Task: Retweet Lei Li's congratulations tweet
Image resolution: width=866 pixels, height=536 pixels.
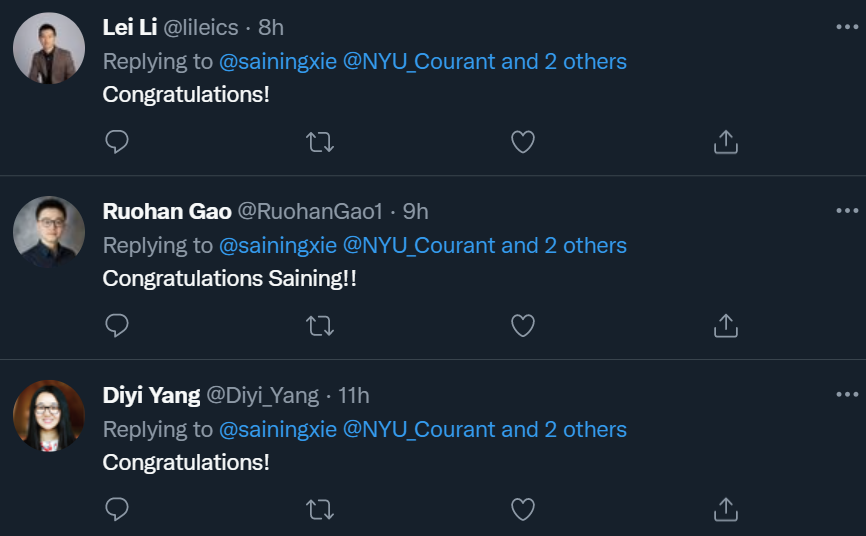Action: tap(320, 142)
